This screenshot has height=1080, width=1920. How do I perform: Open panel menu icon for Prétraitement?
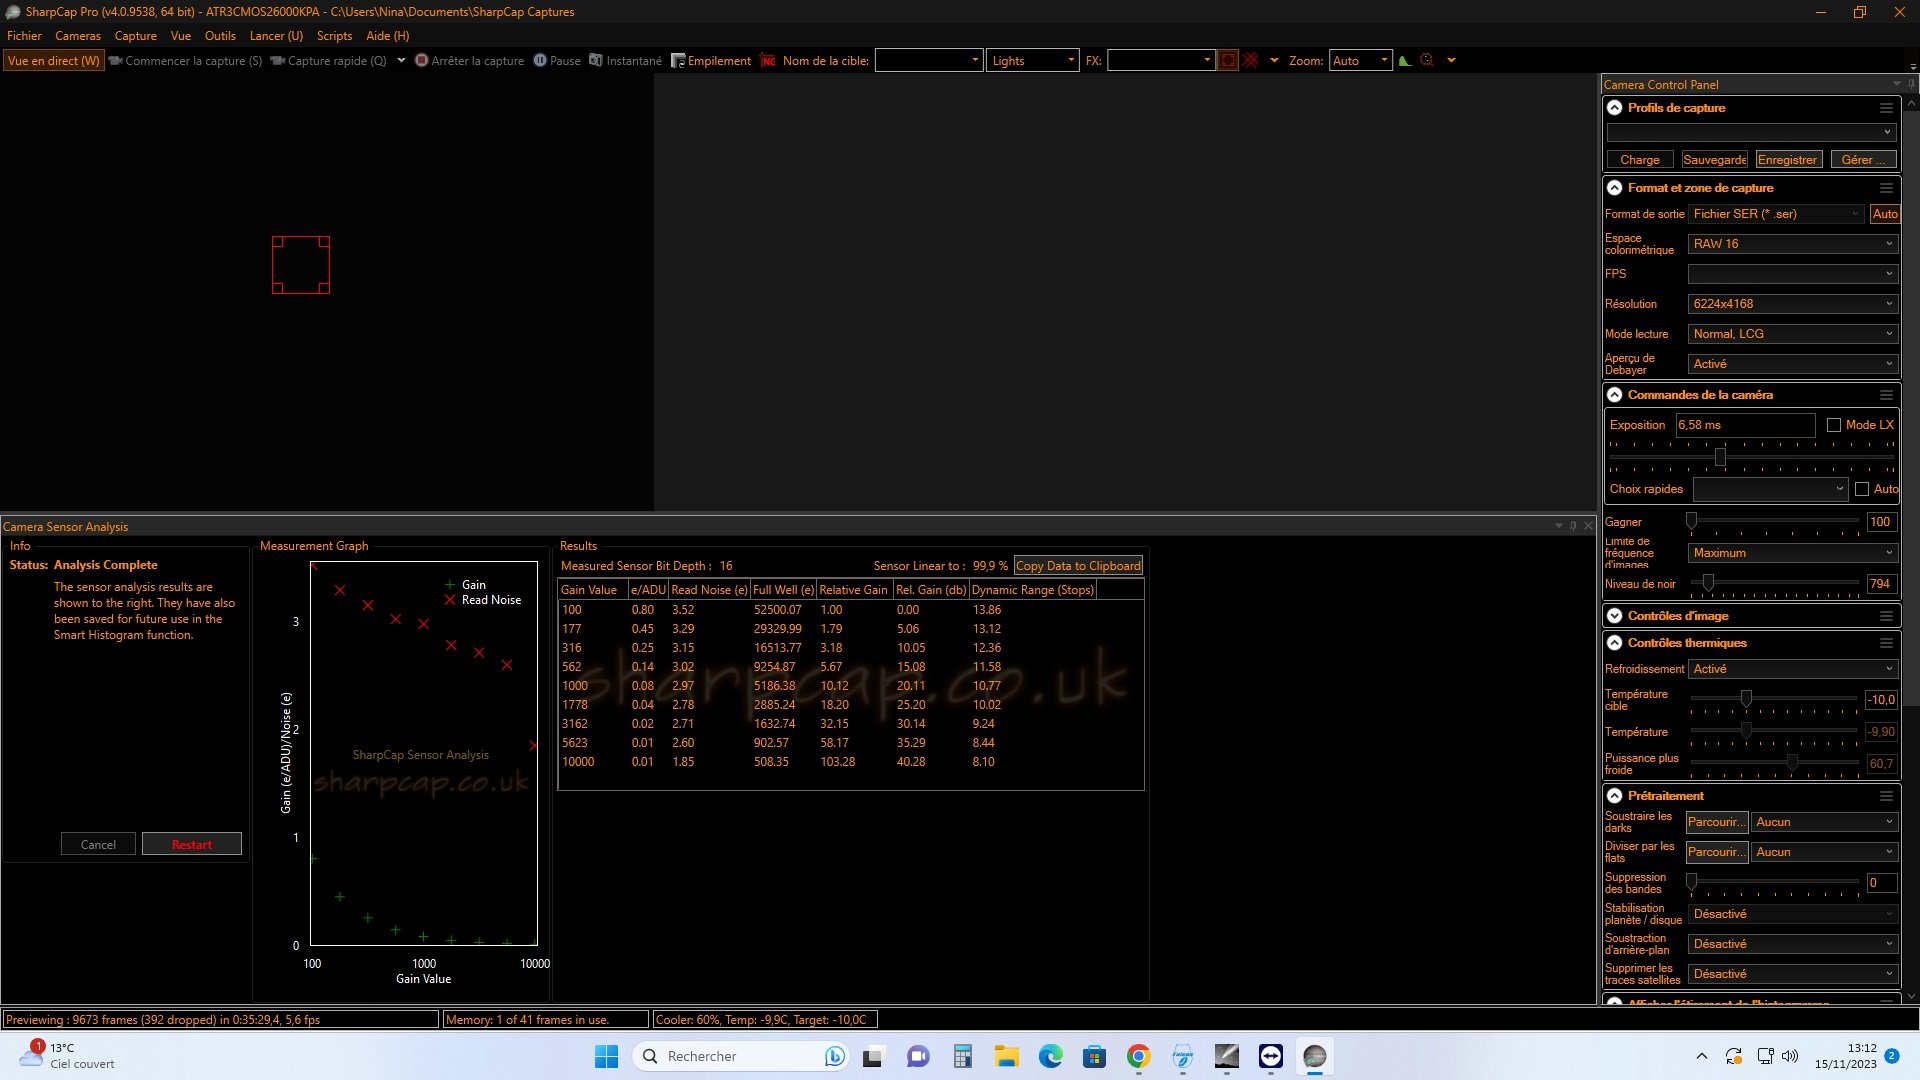(1886, 796)
